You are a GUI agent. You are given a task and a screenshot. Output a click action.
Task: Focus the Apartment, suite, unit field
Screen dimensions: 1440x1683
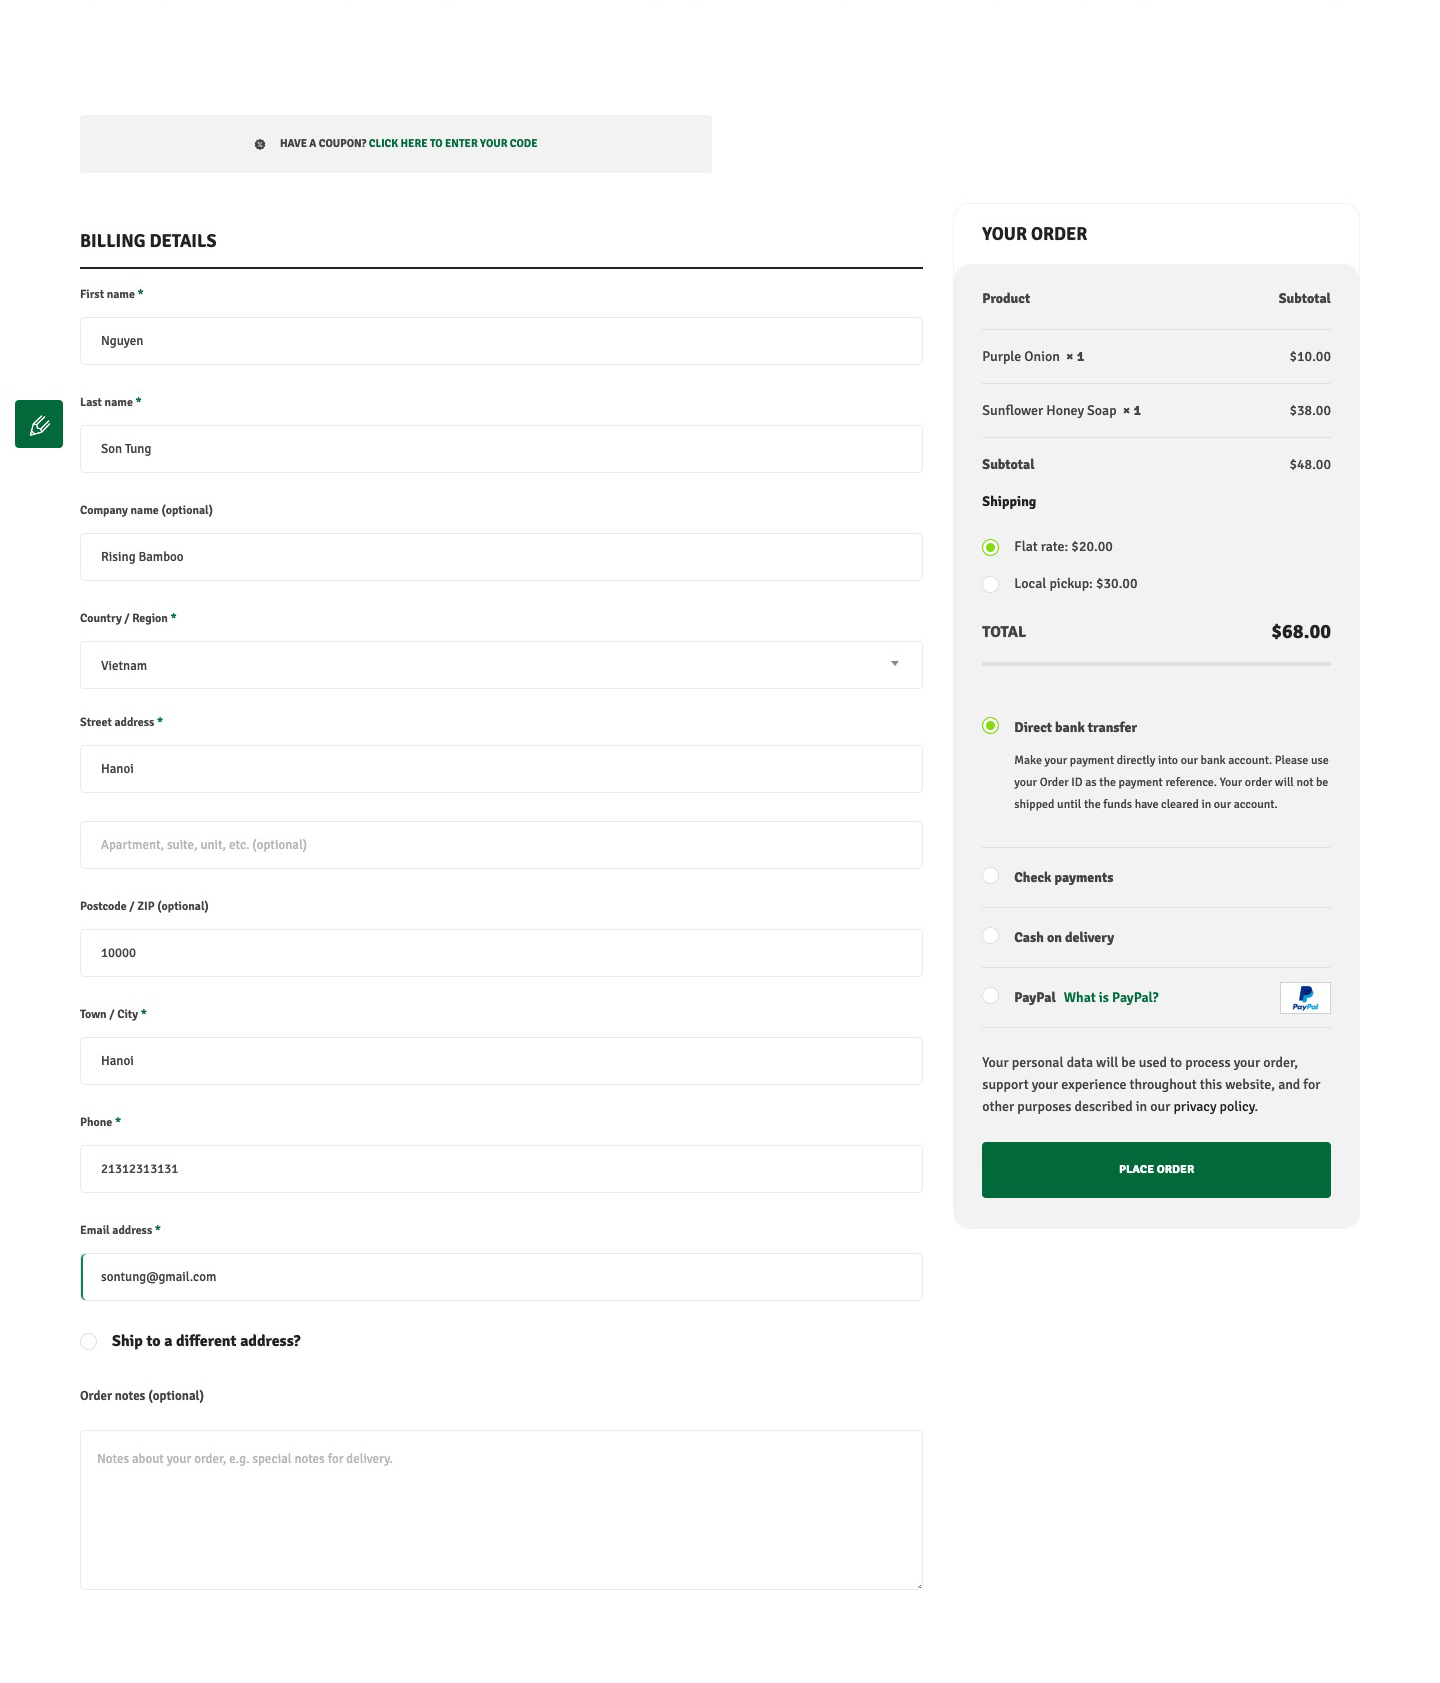501,845
